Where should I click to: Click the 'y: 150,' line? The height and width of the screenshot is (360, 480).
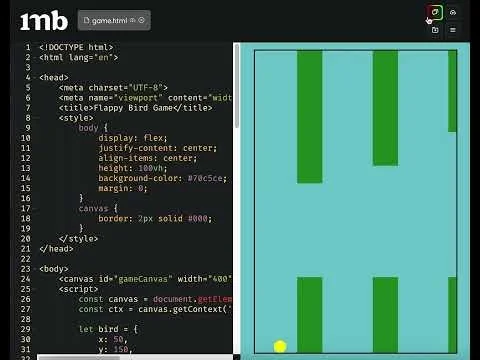116,349
